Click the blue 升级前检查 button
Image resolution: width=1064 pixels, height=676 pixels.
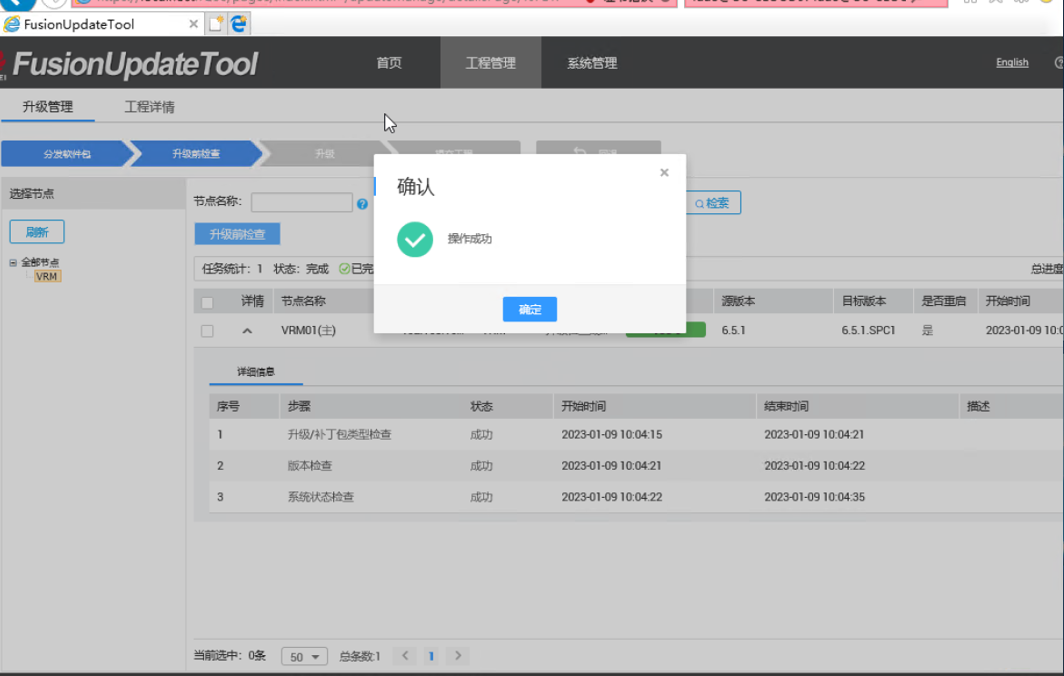237,234
